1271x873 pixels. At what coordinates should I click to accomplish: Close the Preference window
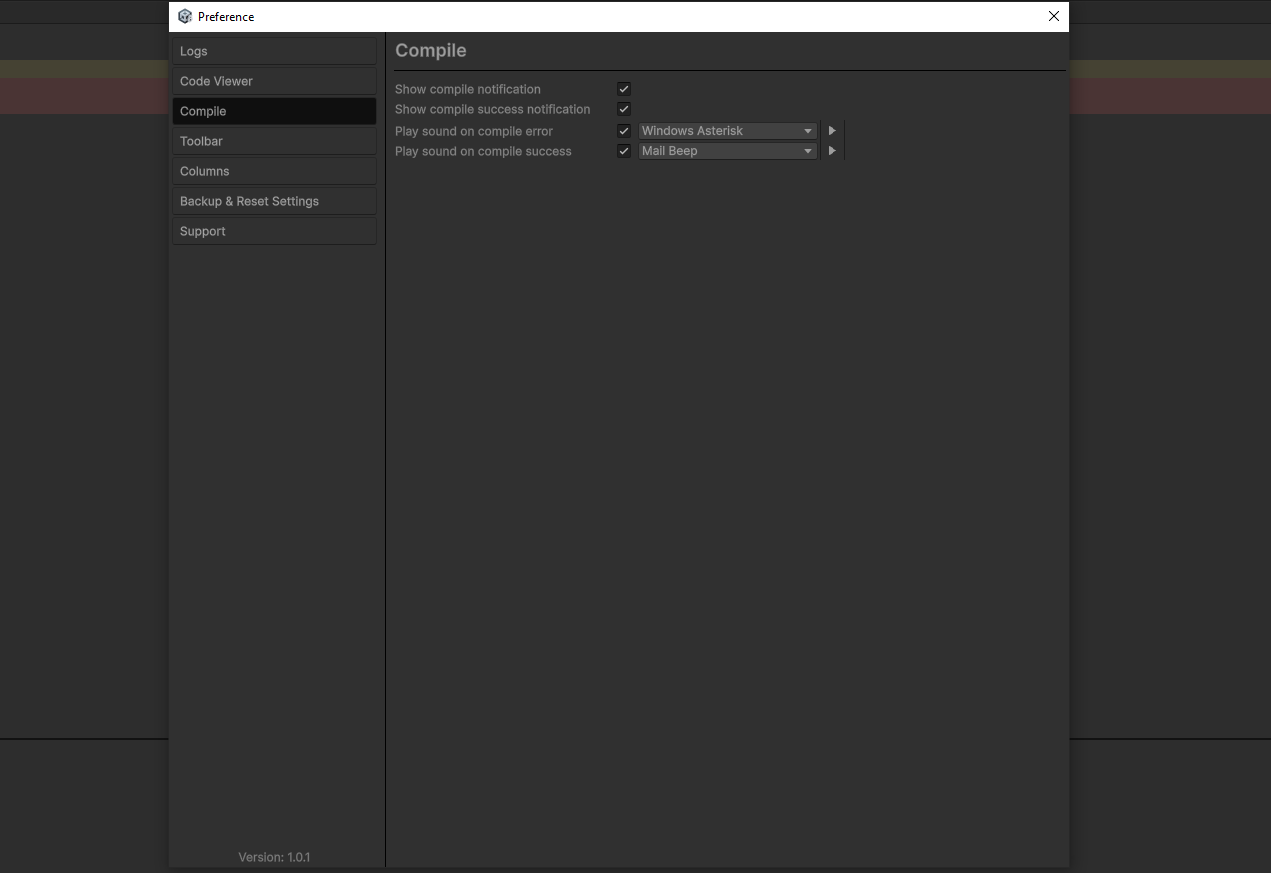coord(1053,16)
